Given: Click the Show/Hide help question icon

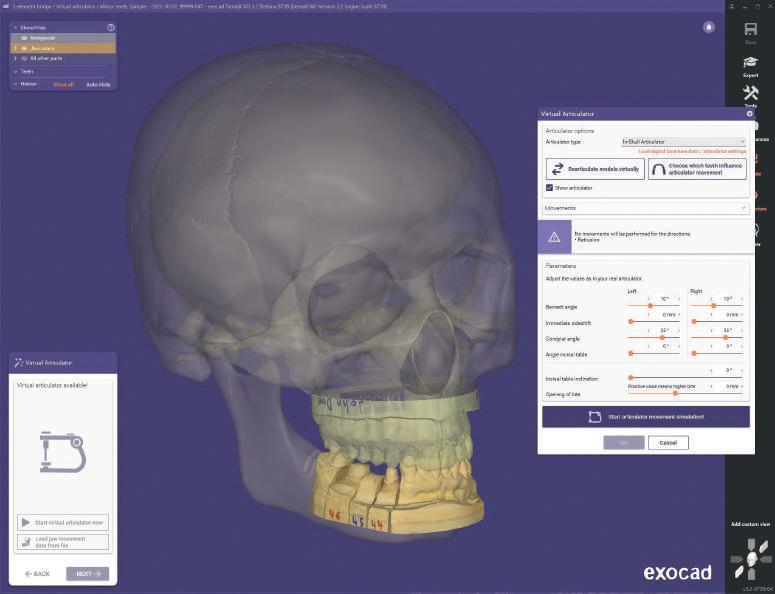Looking at the screenshot, I should click(x=111, y=28).
